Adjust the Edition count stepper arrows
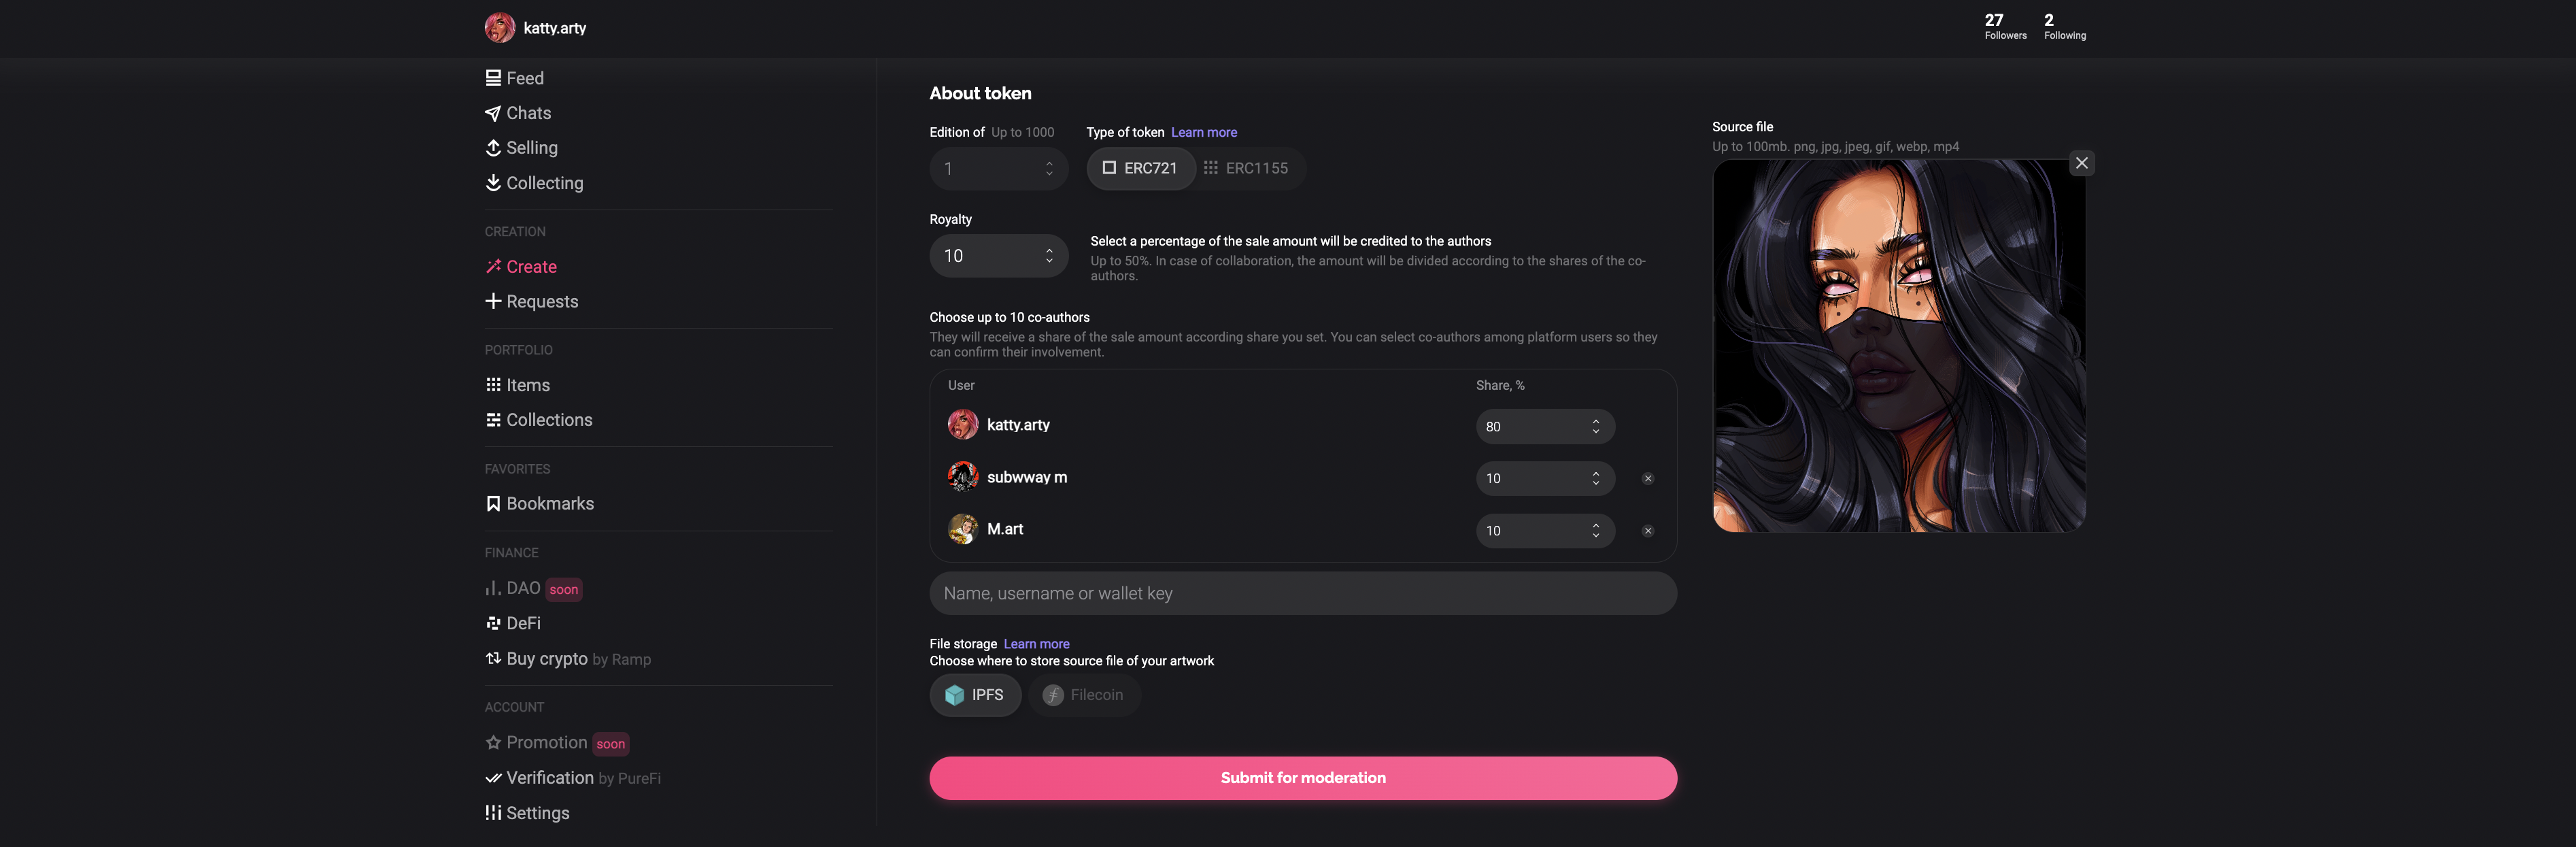Viewport: 2576px width, 847px height. click(1049, 169)
